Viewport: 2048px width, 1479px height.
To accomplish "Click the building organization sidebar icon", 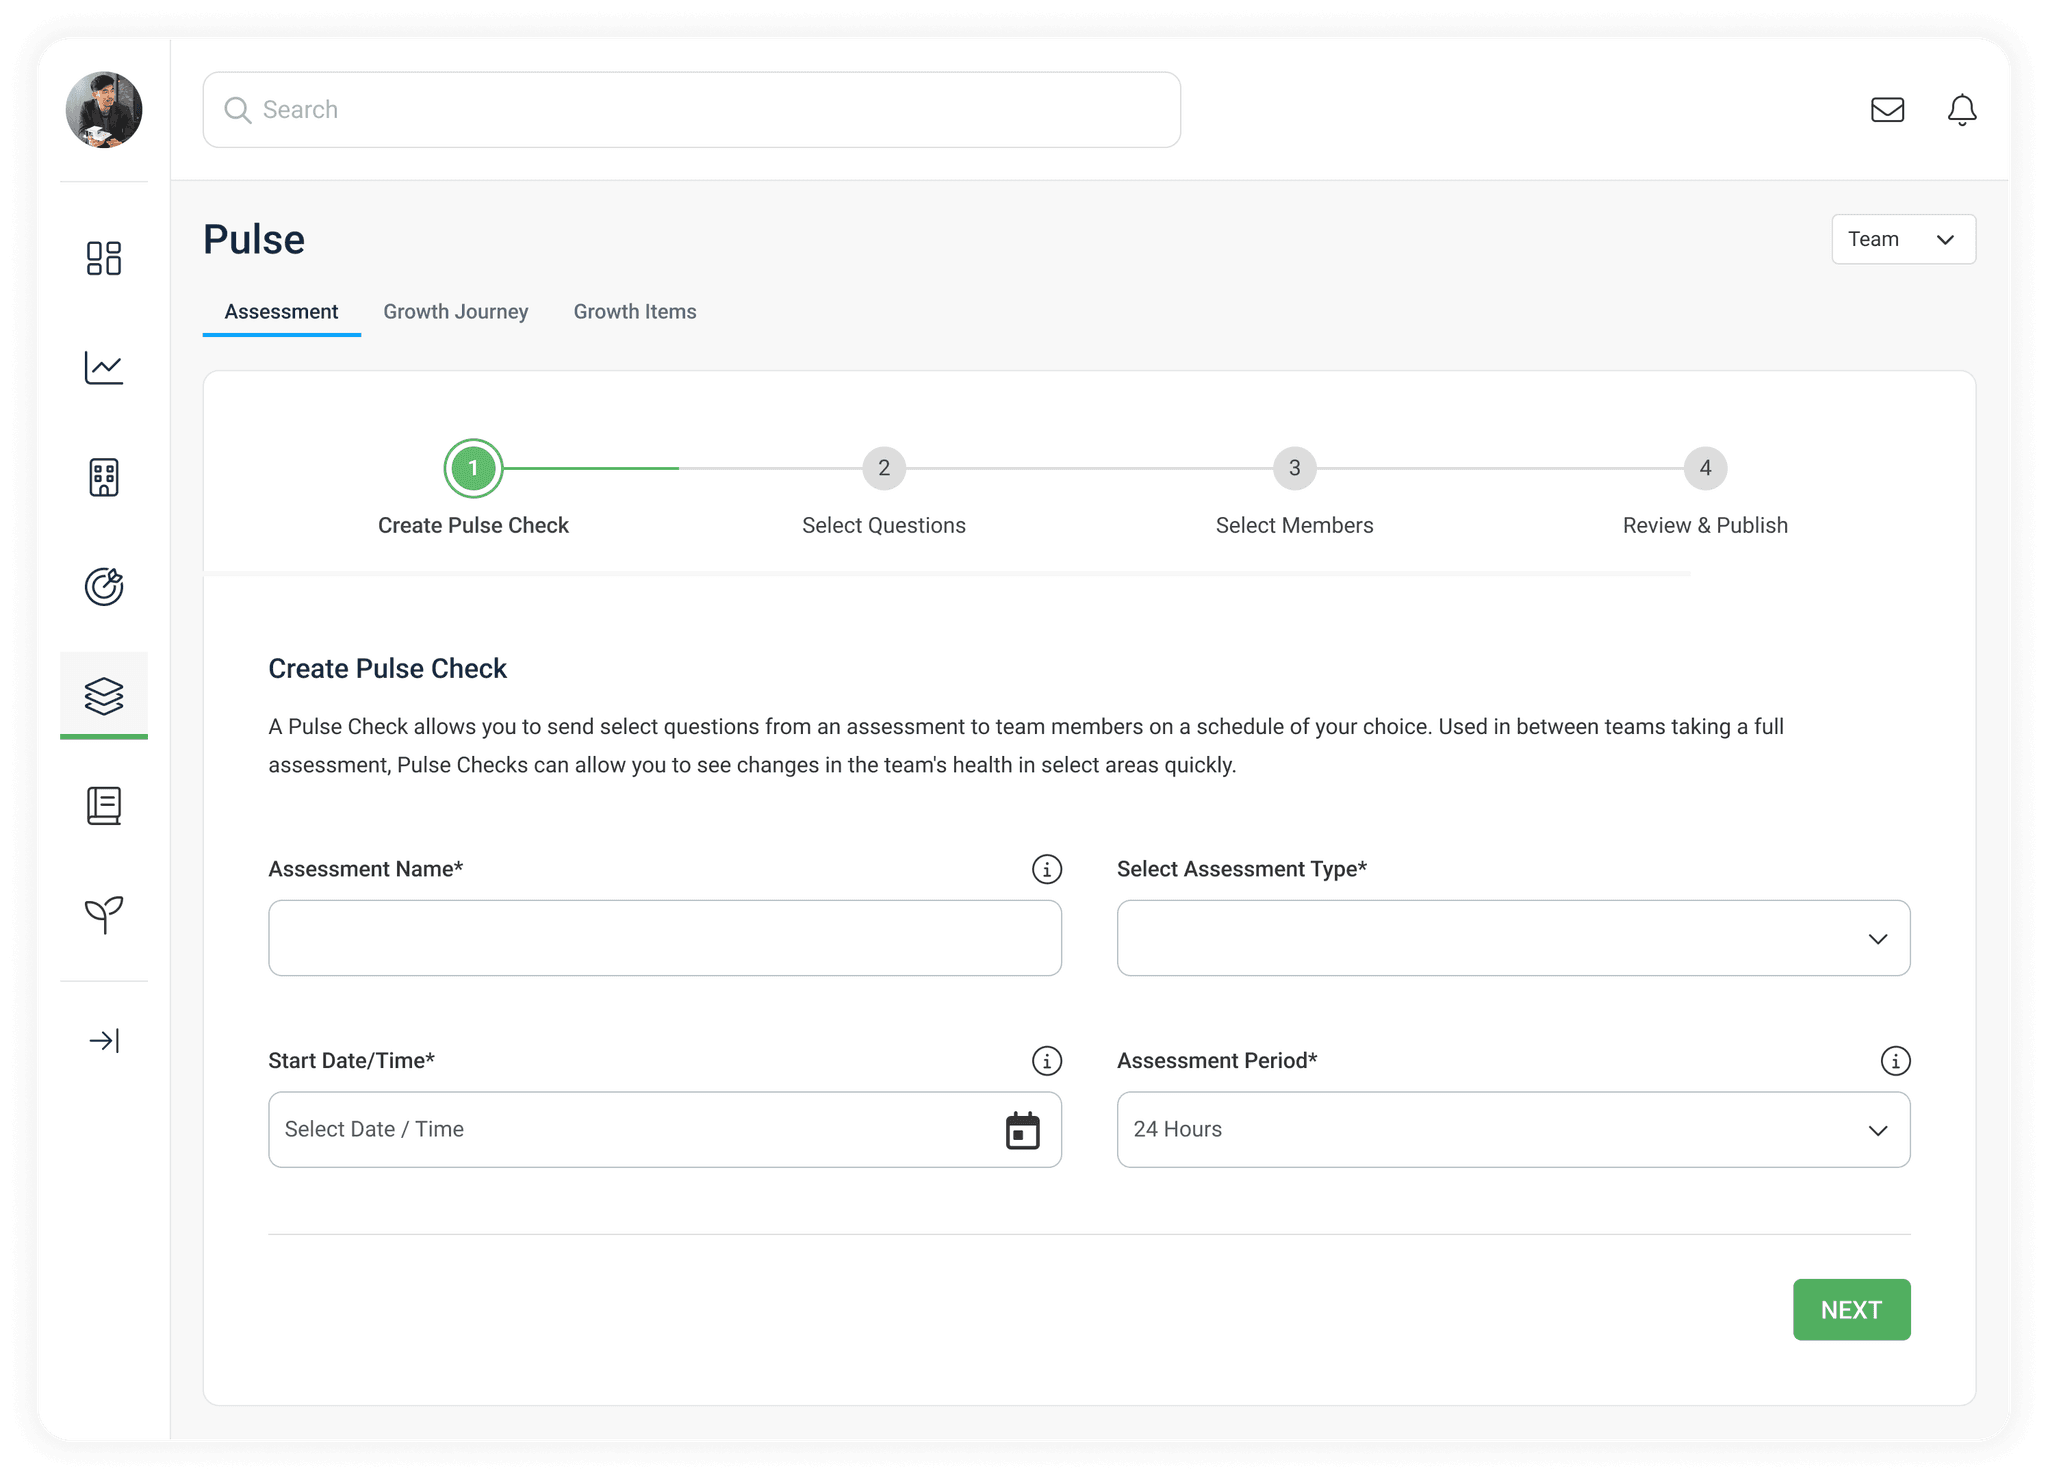I will point(104,477).
